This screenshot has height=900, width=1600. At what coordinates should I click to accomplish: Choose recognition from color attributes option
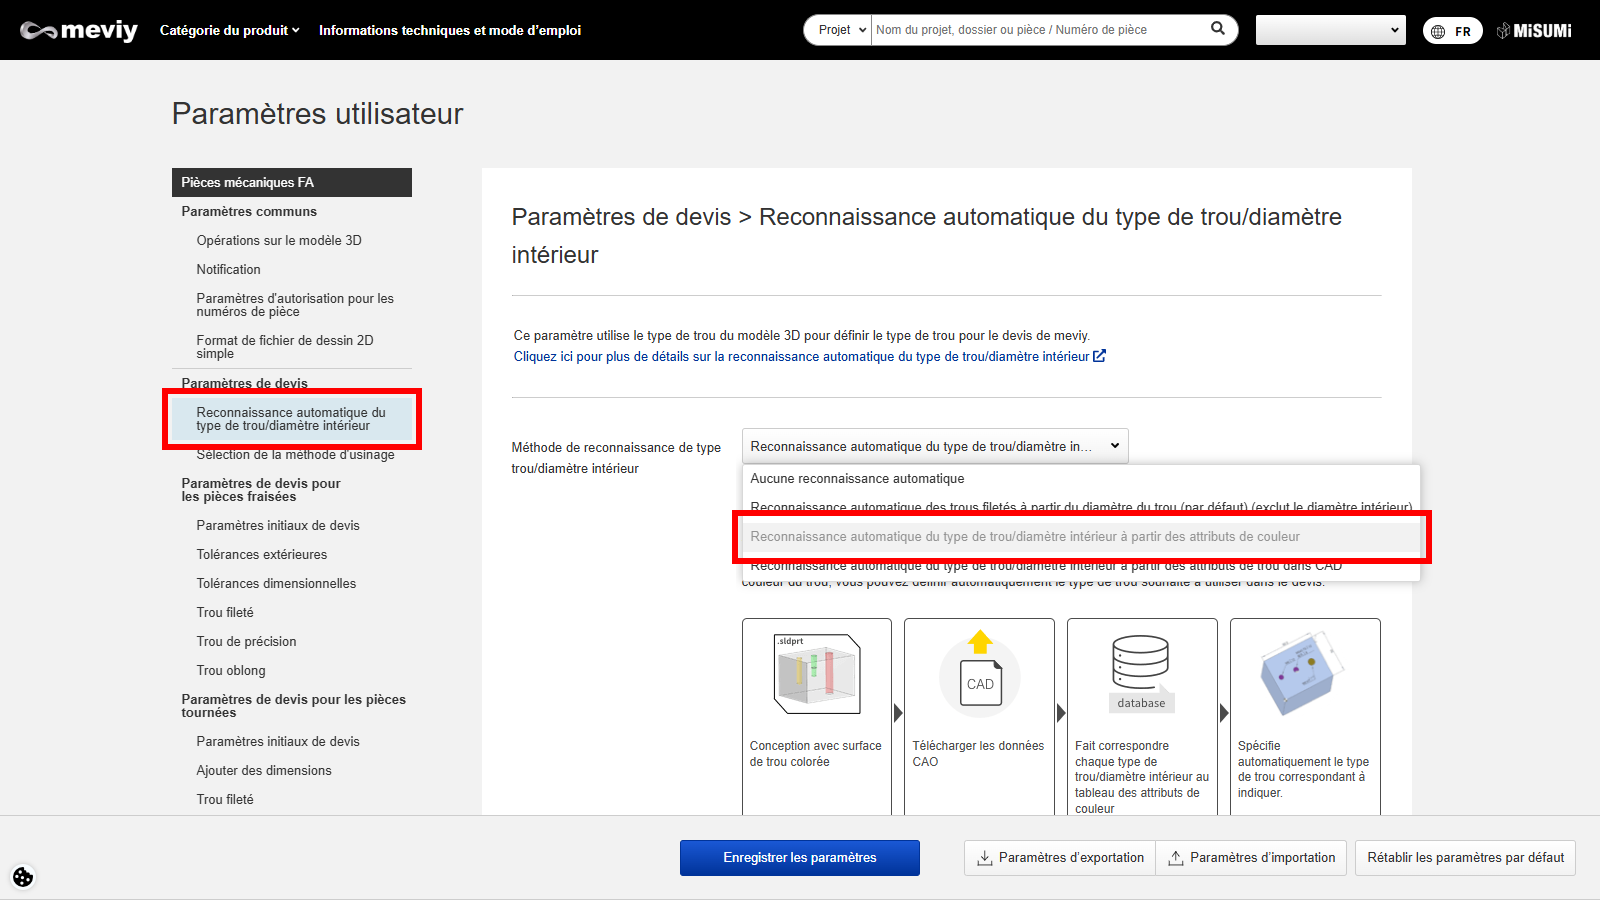tap(1025, 537)
